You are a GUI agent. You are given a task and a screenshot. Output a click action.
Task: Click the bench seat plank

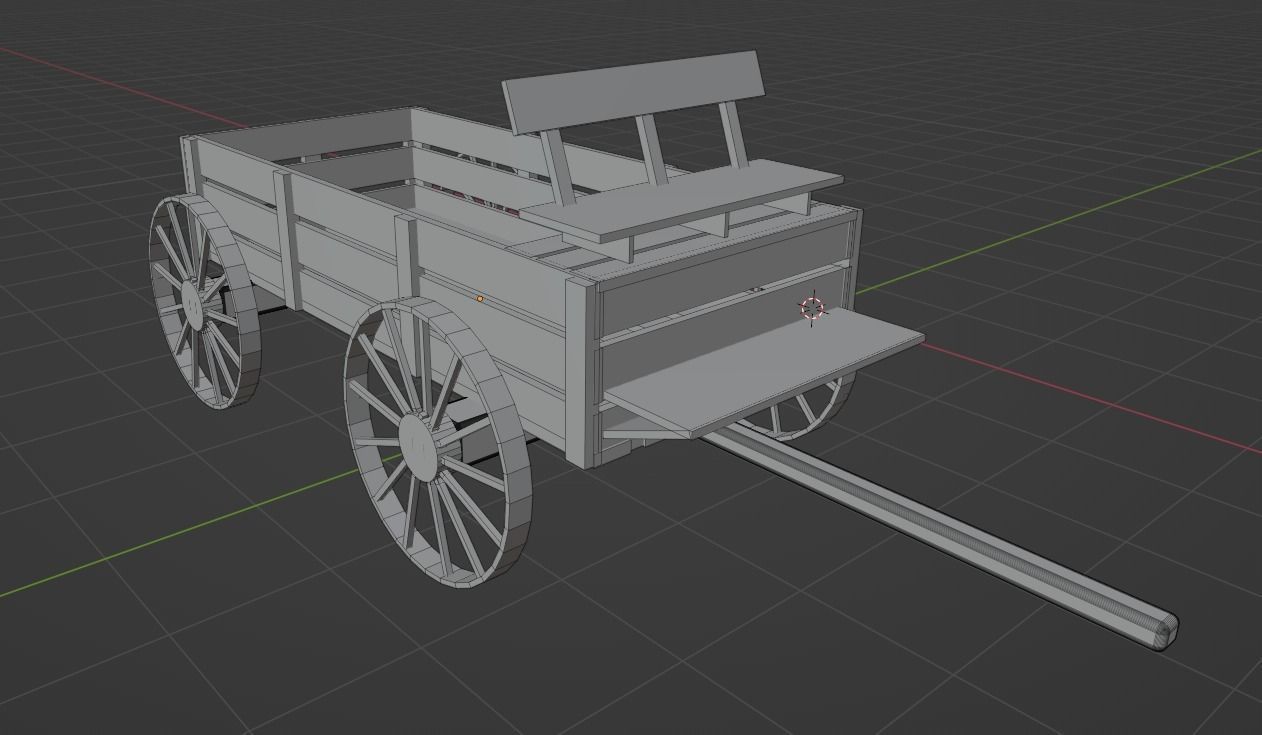tap(682, 201)
